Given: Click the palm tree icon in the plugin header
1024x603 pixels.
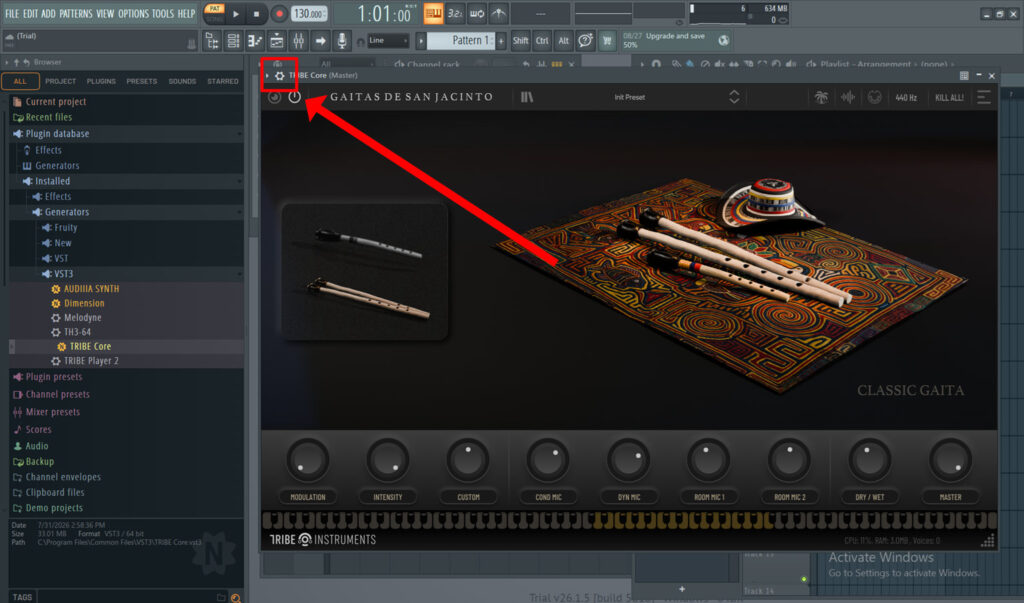Looking at the screenshot, I should [x=821, y=97].
